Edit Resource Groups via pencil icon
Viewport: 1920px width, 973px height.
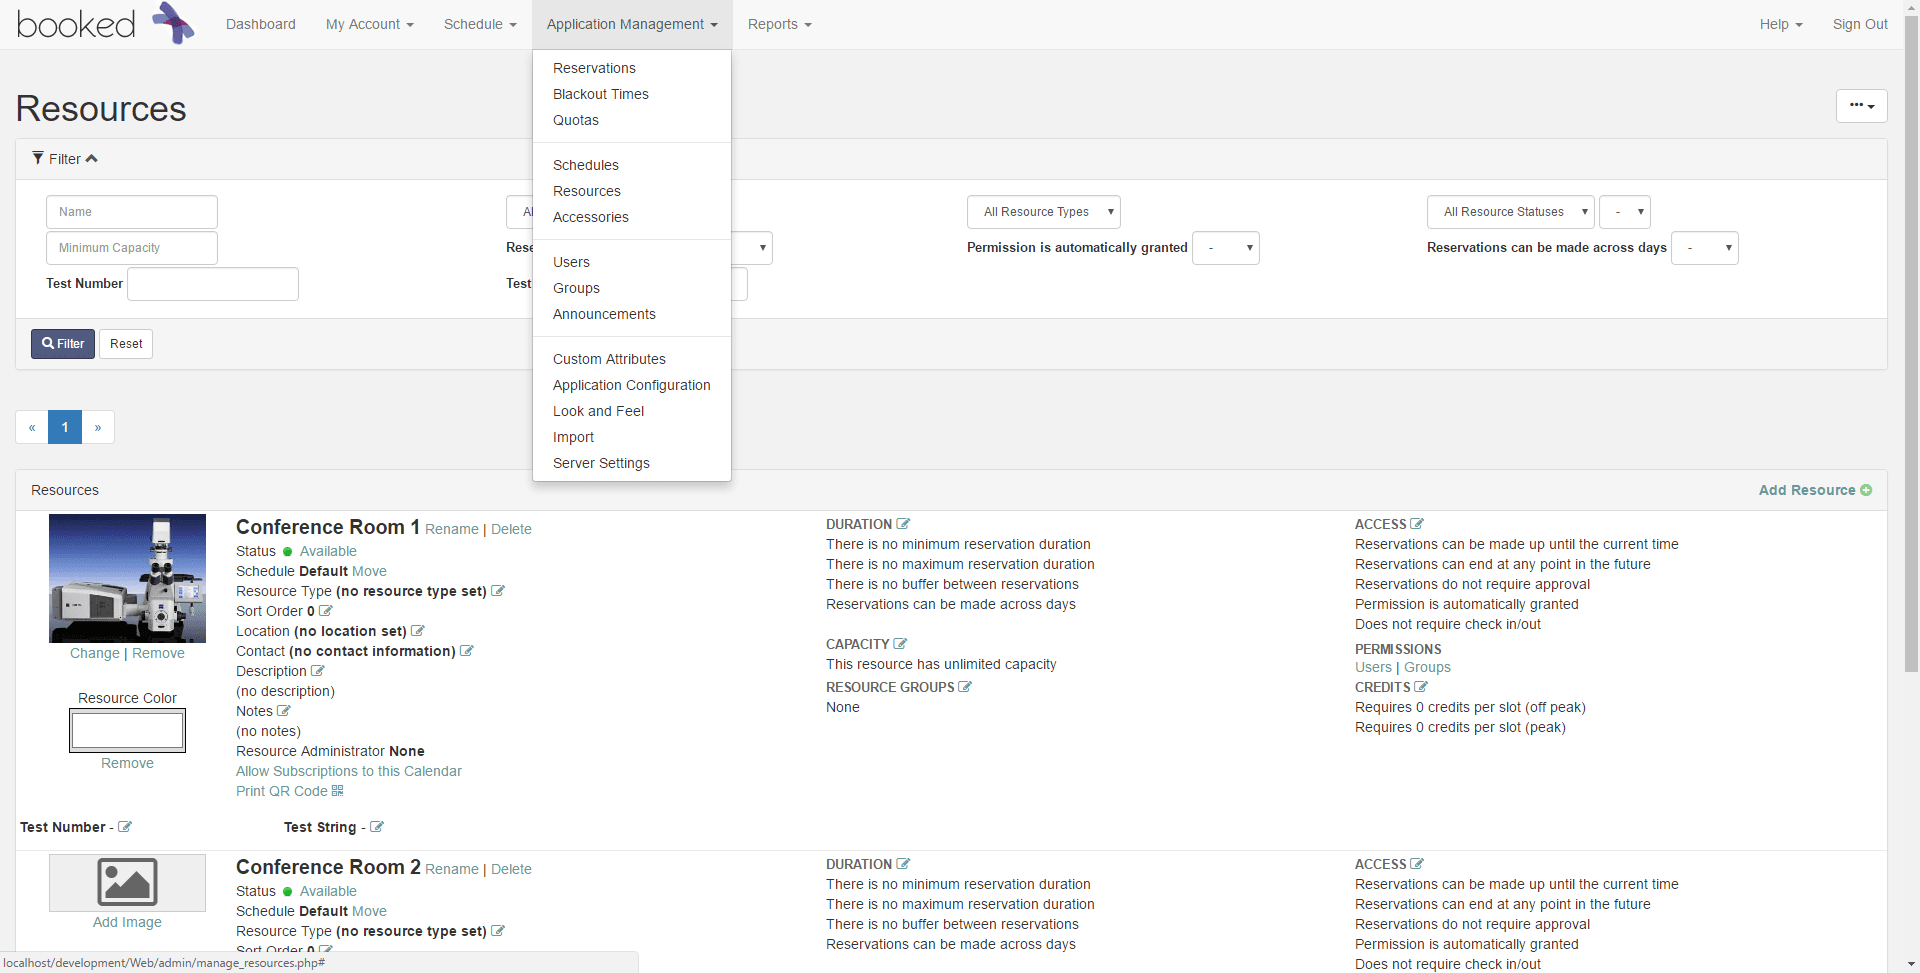tap(964, 687)
